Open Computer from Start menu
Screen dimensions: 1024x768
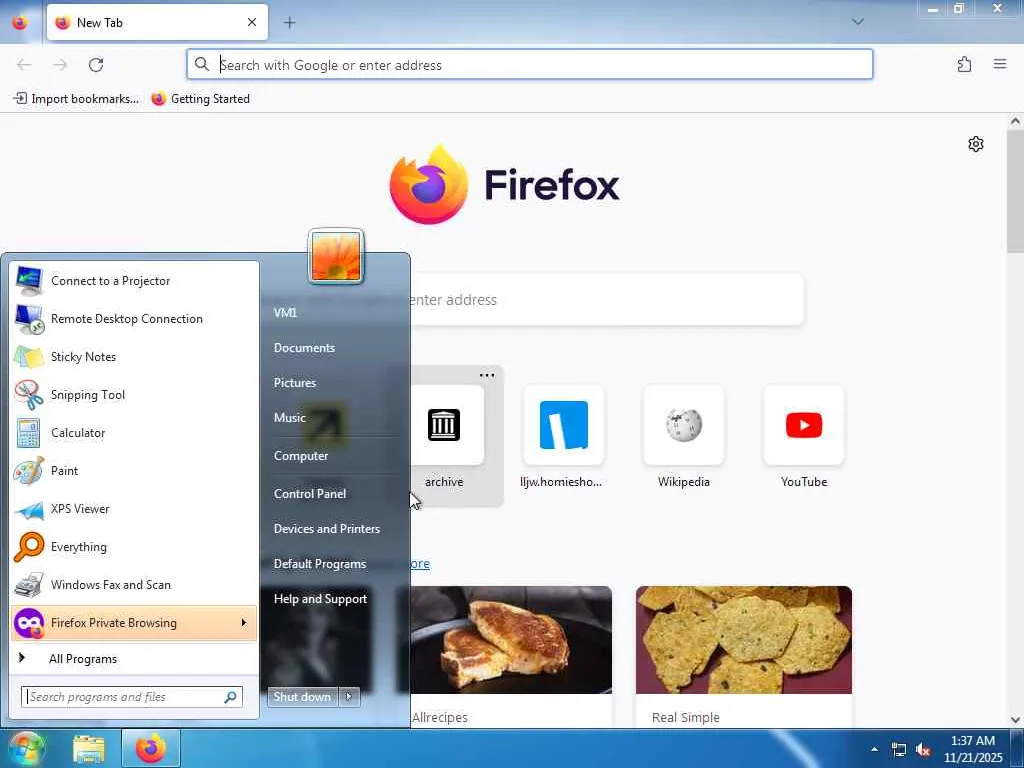point(301,456)
